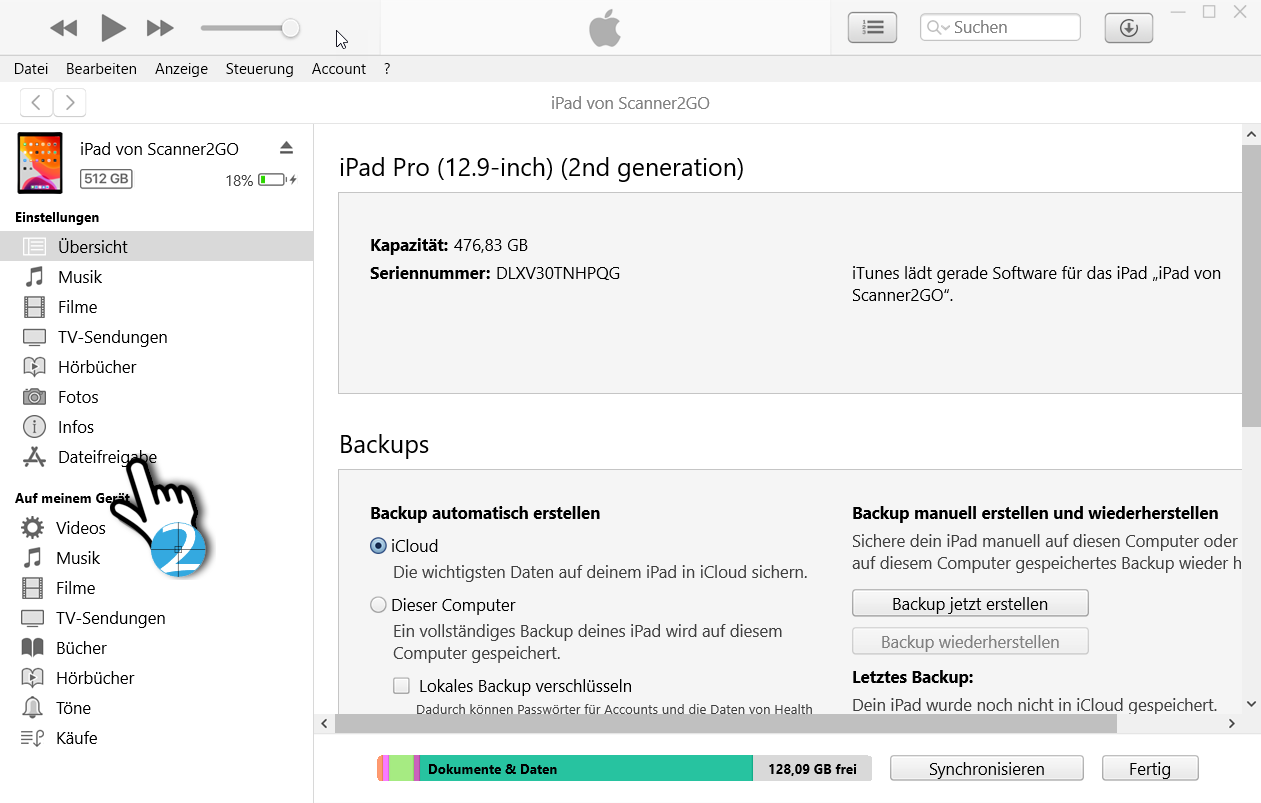Skip forward with the fast-forward button
The height and width of the screenshot is (803, 1261).
[x=160, y=28]
